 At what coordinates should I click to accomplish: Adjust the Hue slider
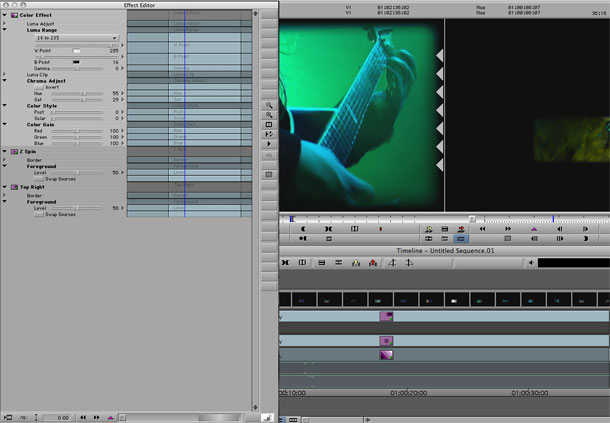tap(83, 93)
